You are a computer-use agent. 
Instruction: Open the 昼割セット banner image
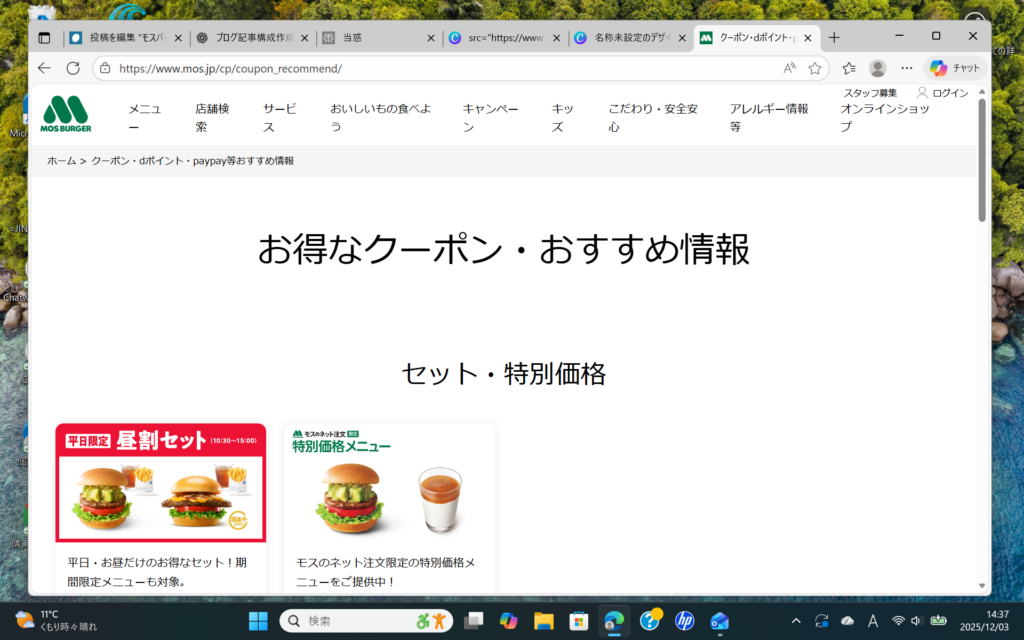161,484
